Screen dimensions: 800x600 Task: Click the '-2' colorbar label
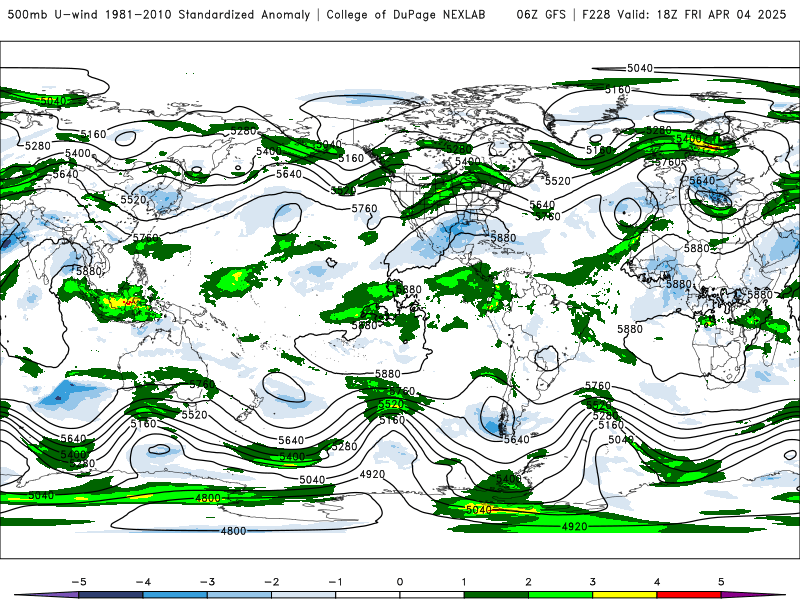point(271,582)
